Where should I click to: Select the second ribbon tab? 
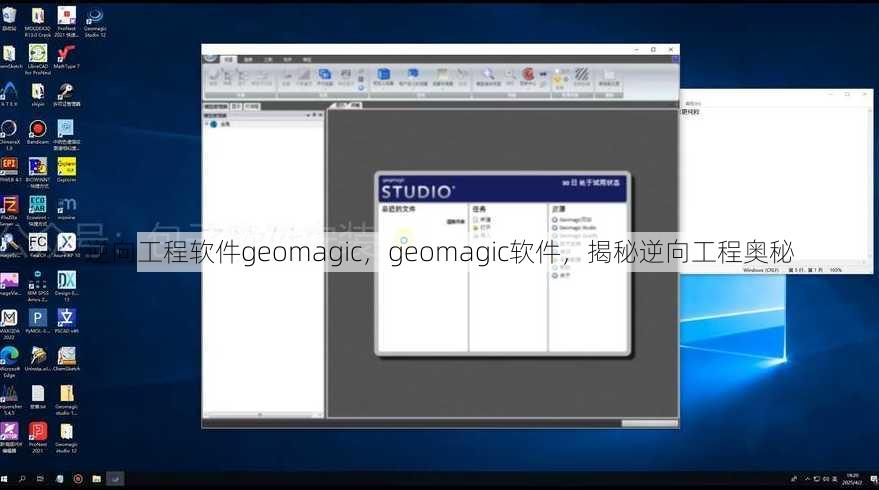(248, 59)
